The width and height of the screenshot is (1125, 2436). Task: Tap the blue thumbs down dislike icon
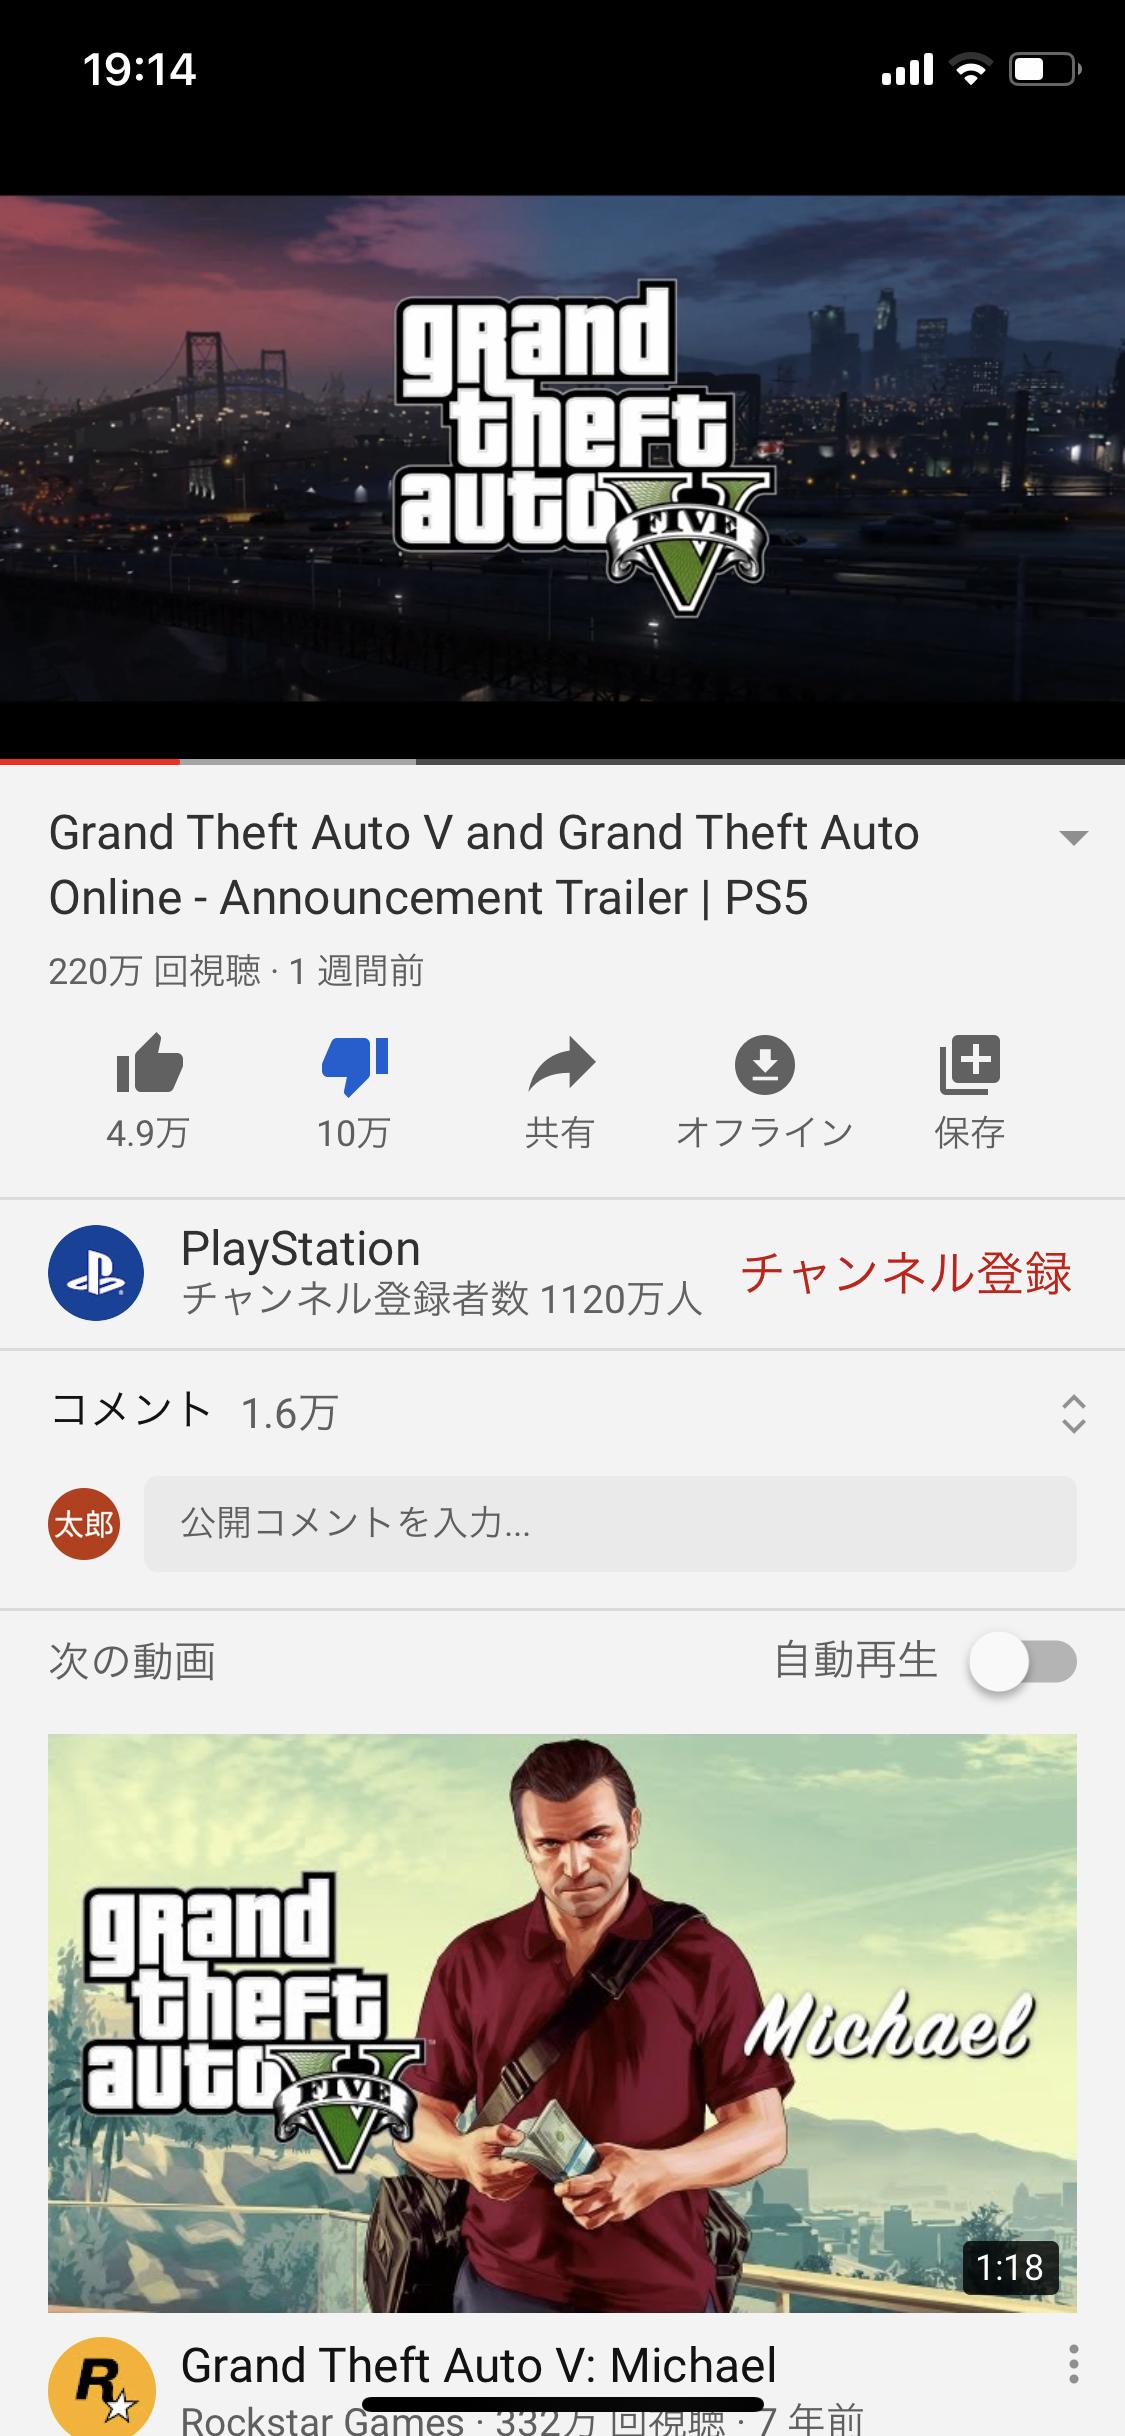click(x=354, y=1066)
